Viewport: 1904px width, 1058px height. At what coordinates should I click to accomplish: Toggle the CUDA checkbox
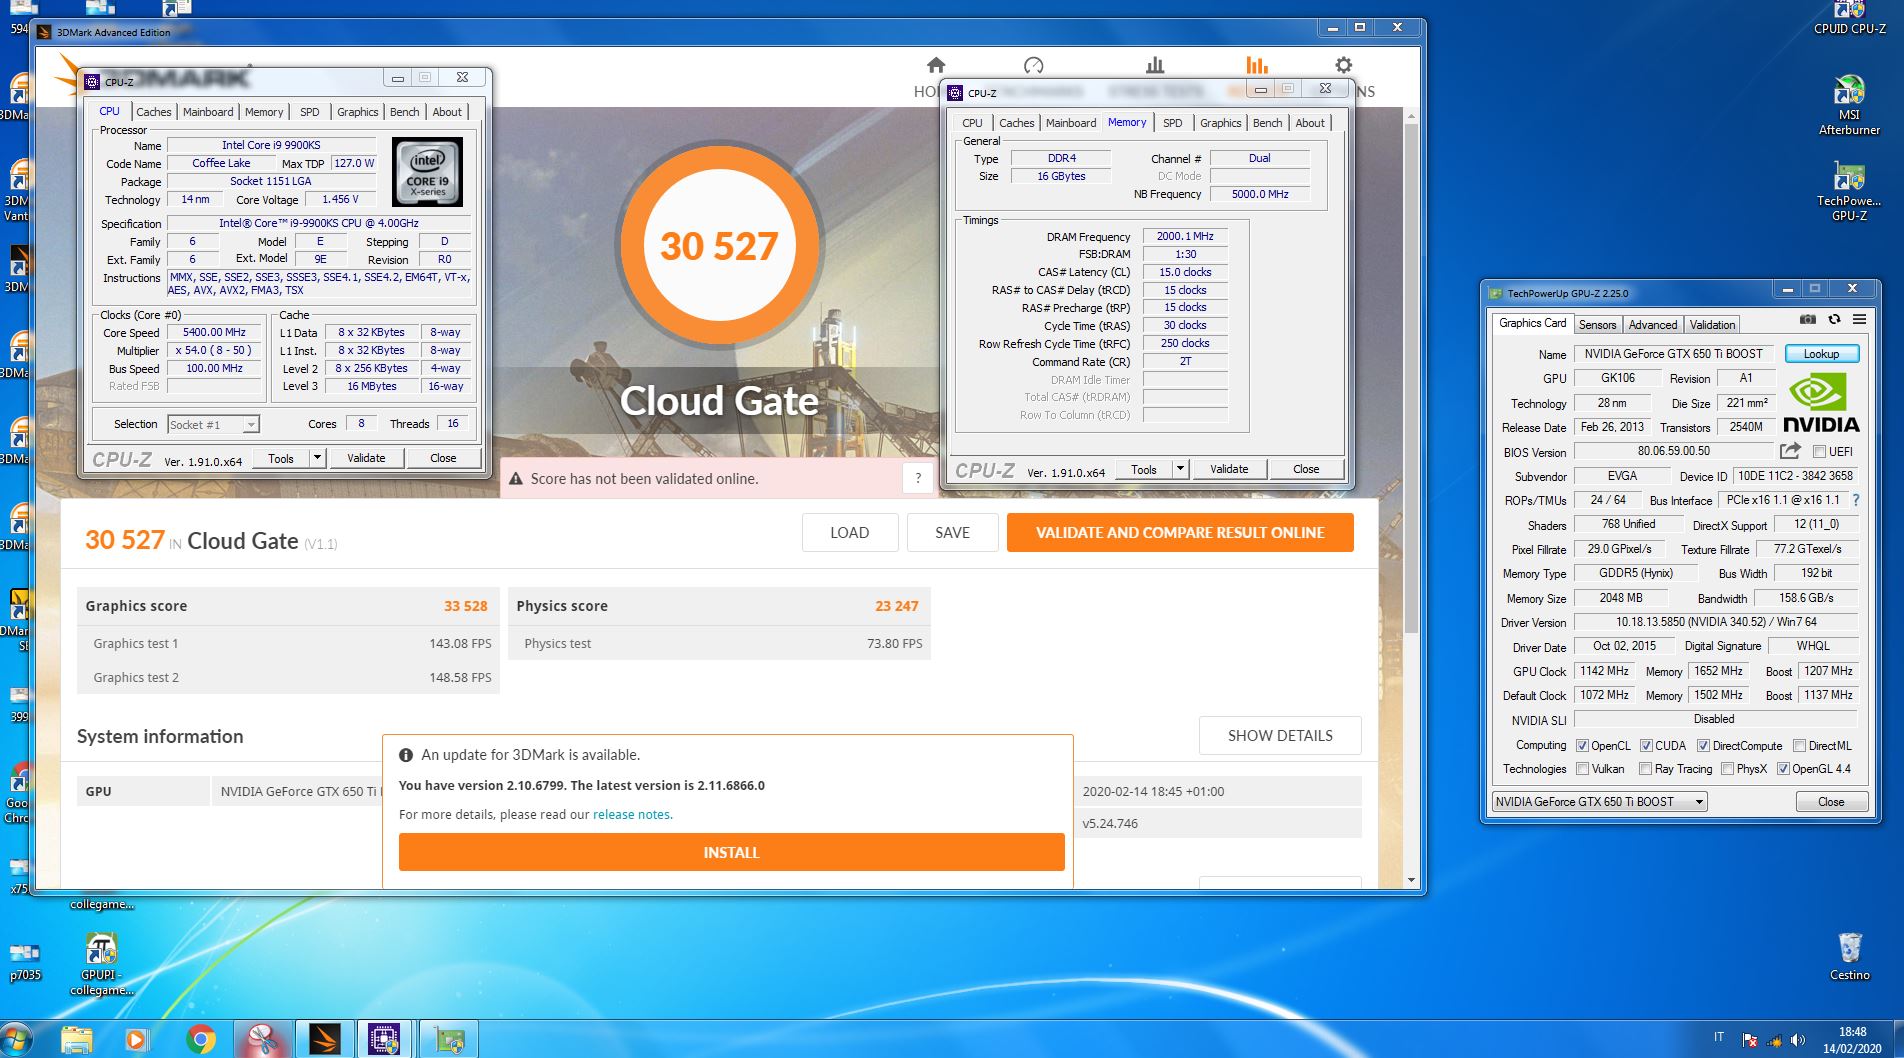pos(1645,746)
